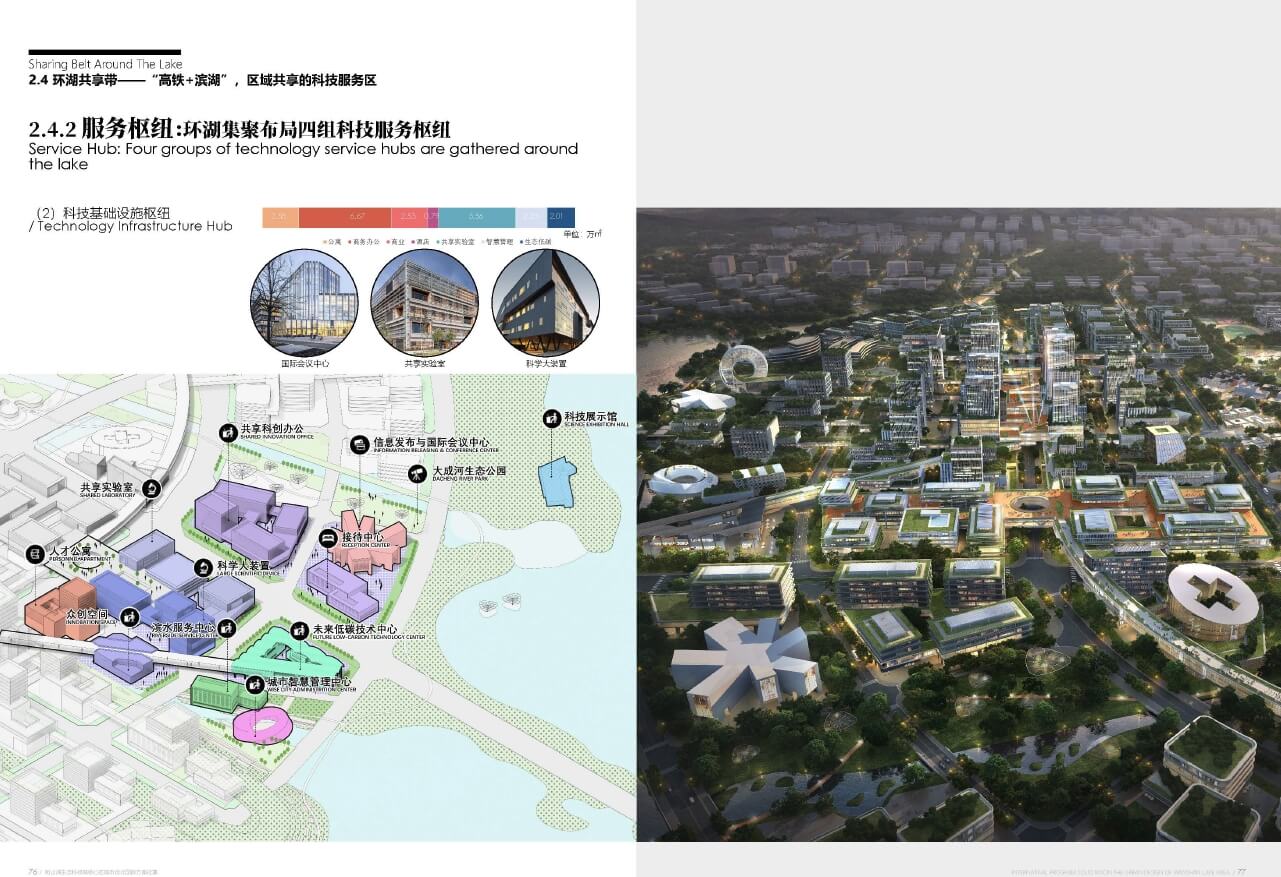
Task: Click the 公寓 legend entry
Action: click(x=334, y=241)
